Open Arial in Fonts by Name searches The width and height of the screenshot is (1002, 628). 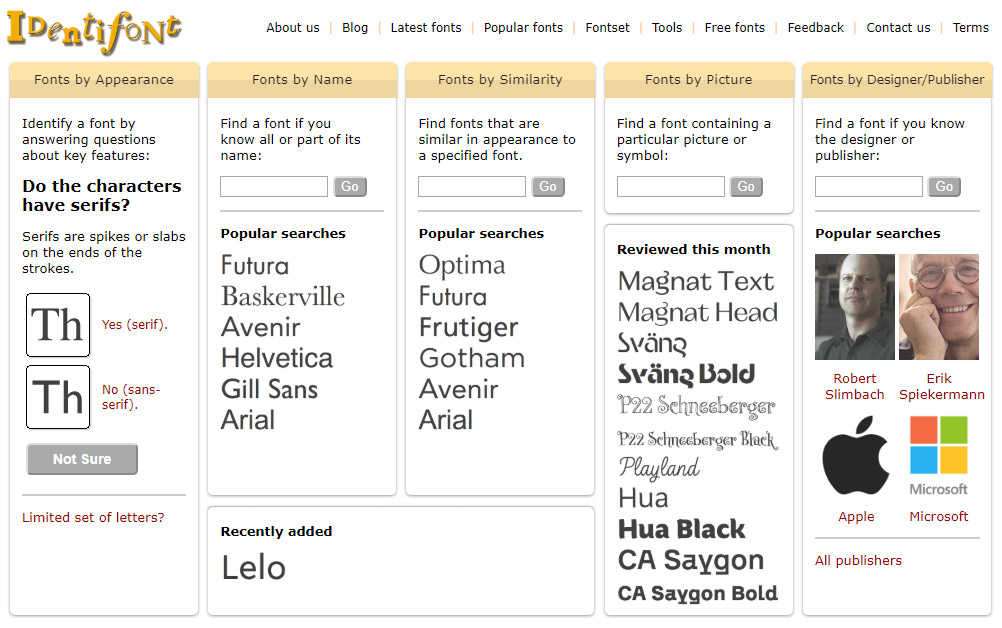248,420
